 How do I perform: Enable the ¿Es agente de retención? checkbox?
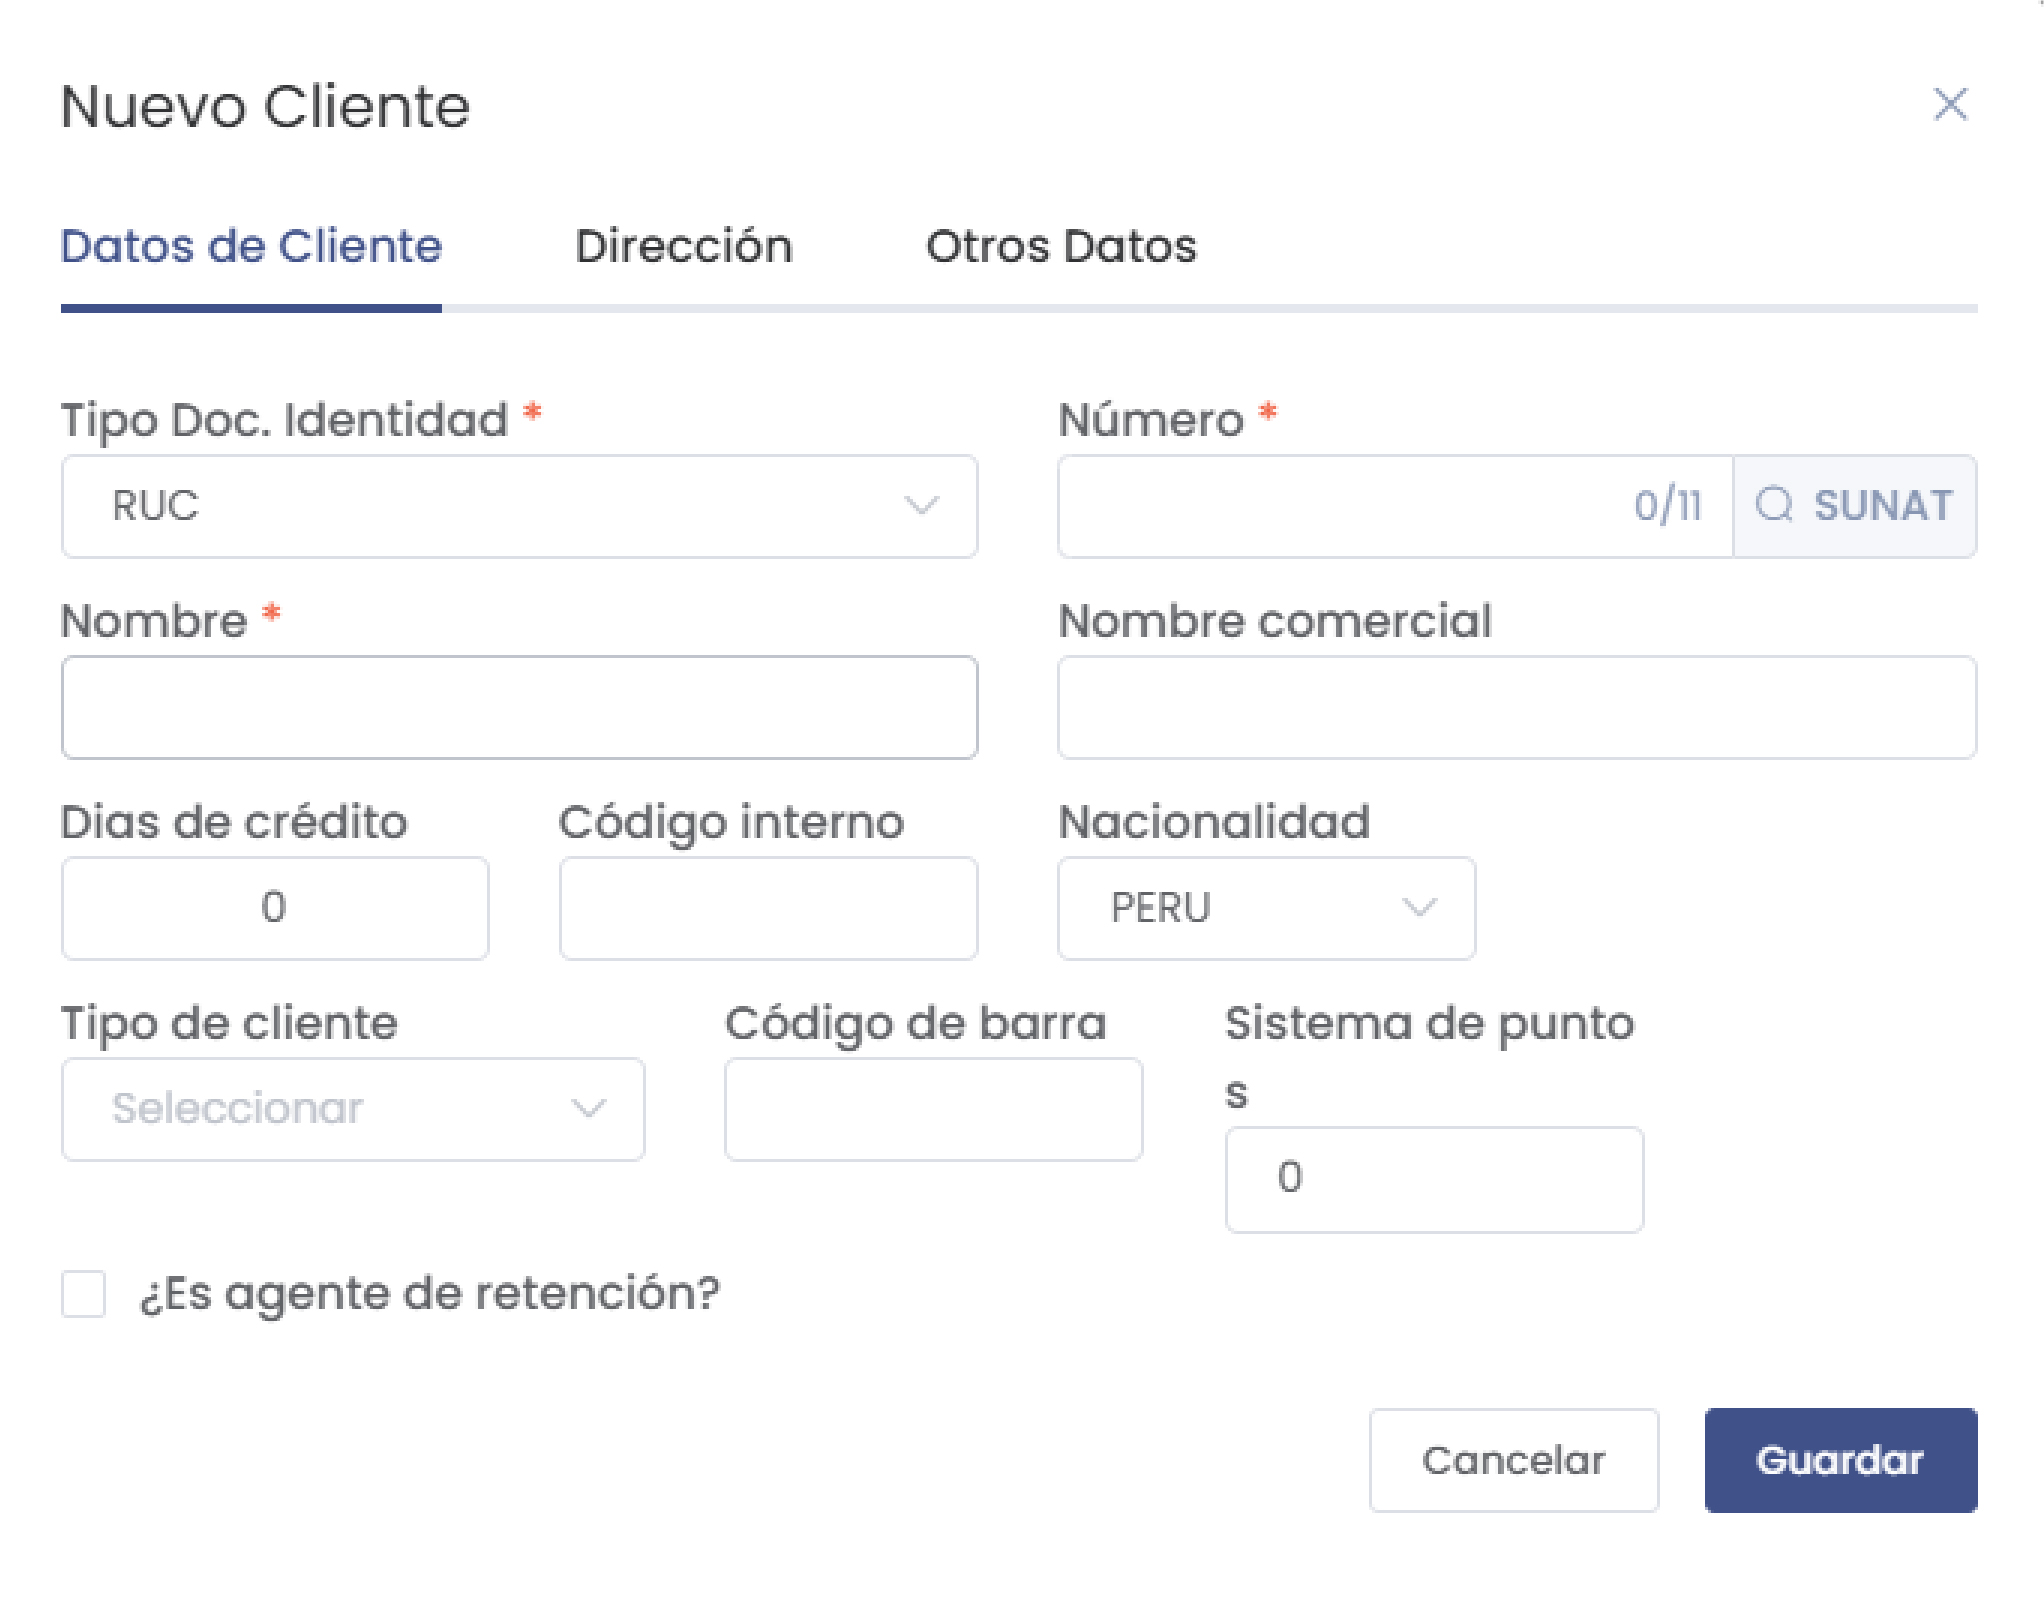tap(84, 1295)
